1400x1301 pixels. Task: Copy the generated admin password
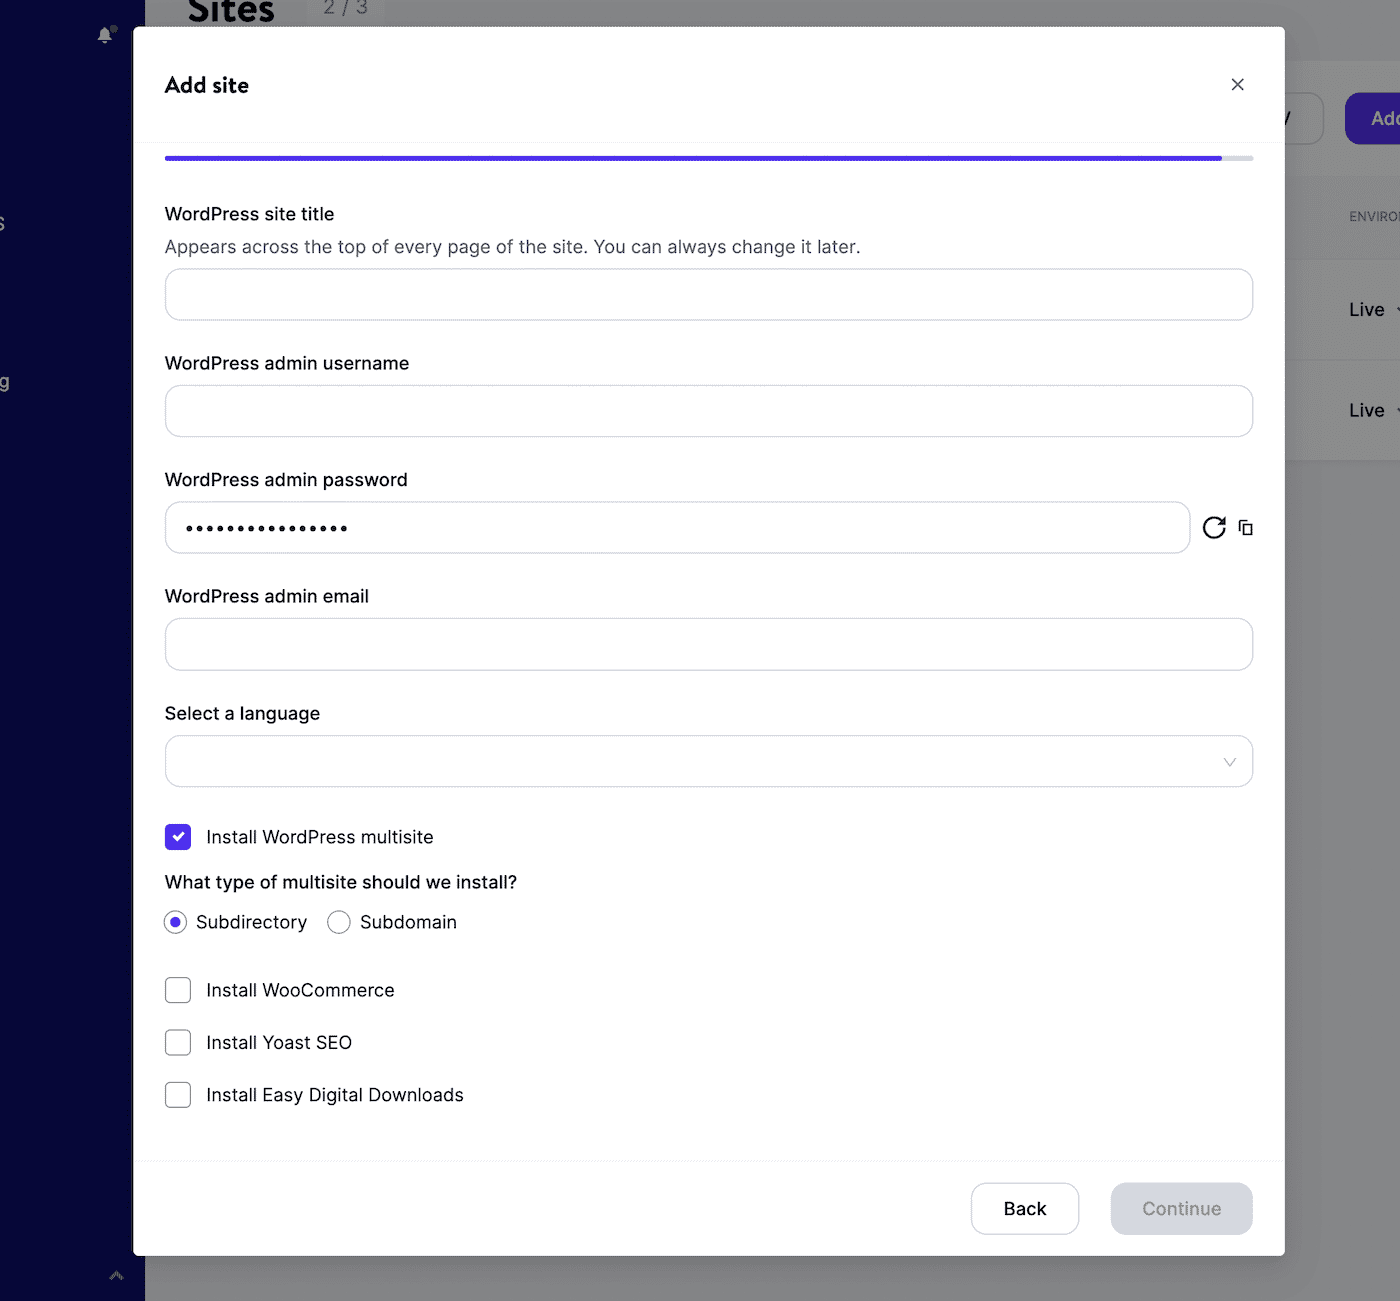1245,527
